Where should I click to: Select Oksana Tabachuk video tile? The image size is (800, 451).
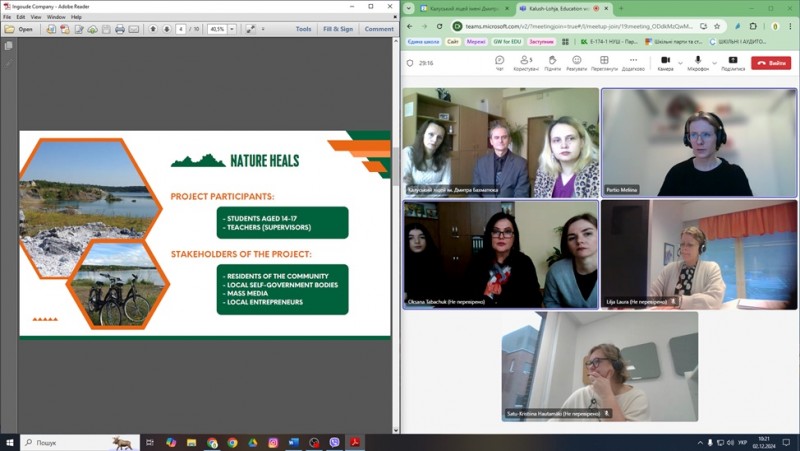tap(501, 255)
